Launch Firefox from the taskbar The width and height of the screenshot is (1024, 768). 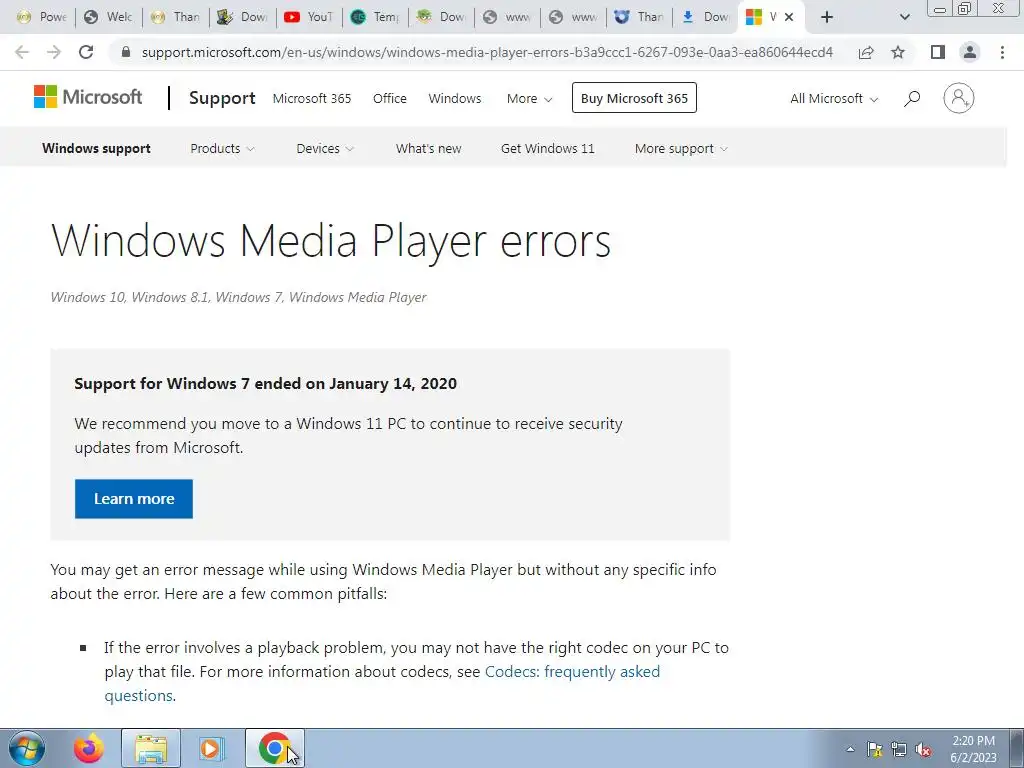click(89, 748)
